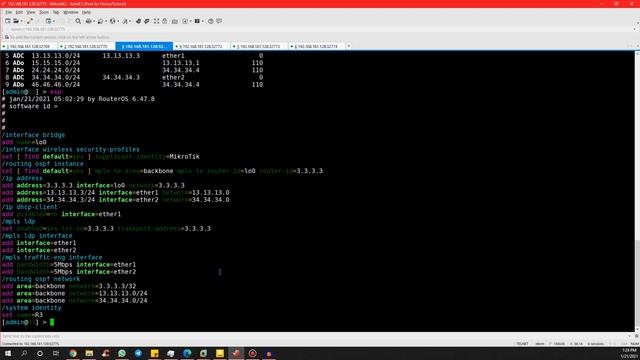640x360 pixels.
Task: Open WhatsApp from the taskbar
Action: tap(122, 353)
